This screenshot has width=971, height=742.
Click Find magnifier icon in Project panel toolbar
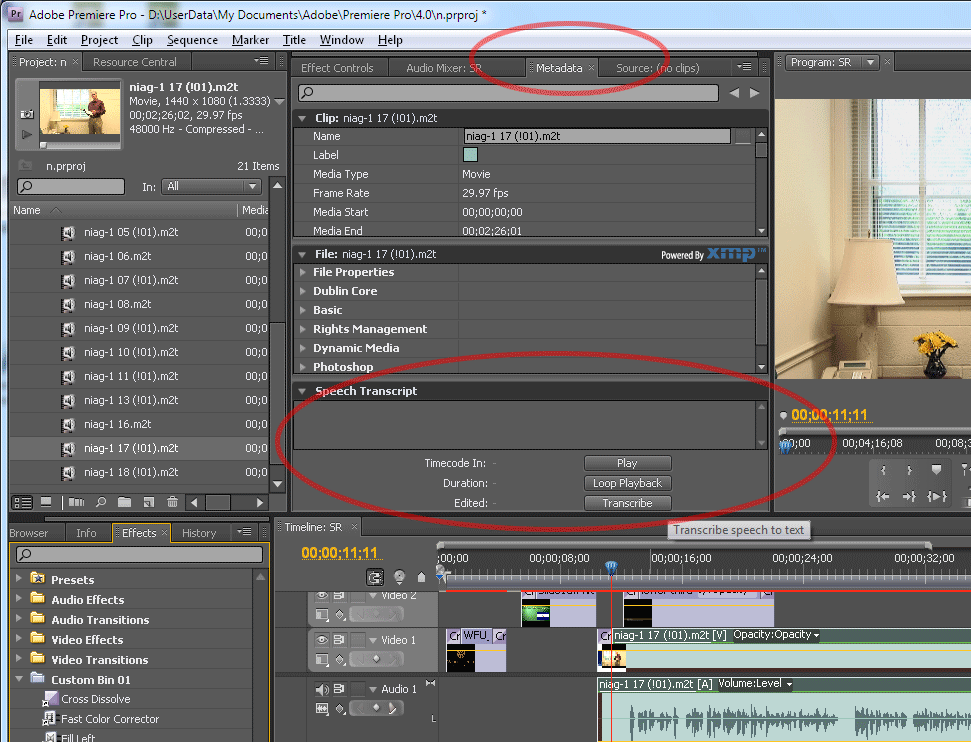(x=101, y=502)
